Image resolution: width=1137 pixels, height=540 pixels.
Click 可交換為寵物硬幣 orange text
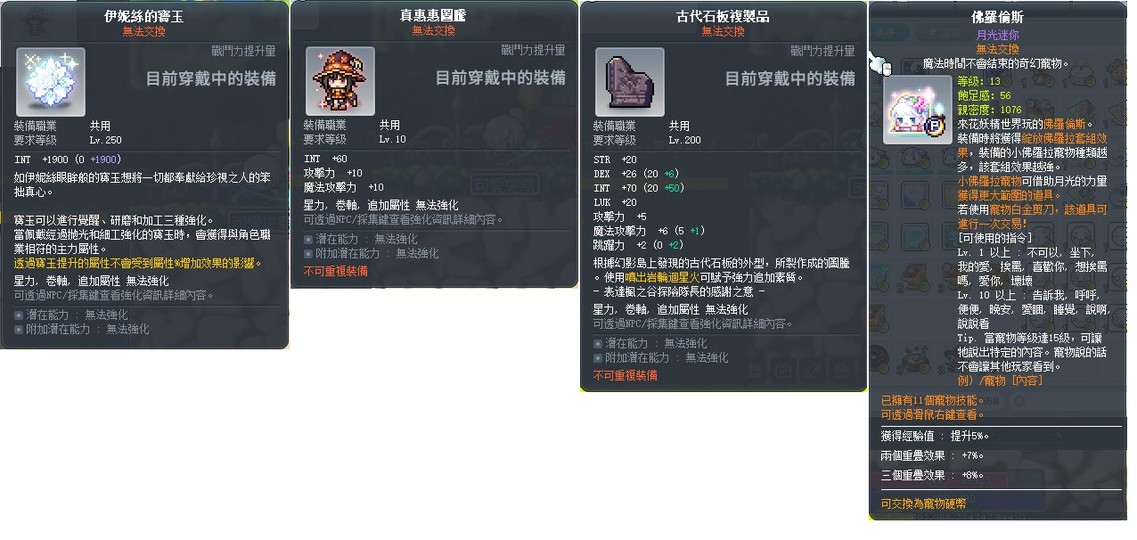point(923,503)
